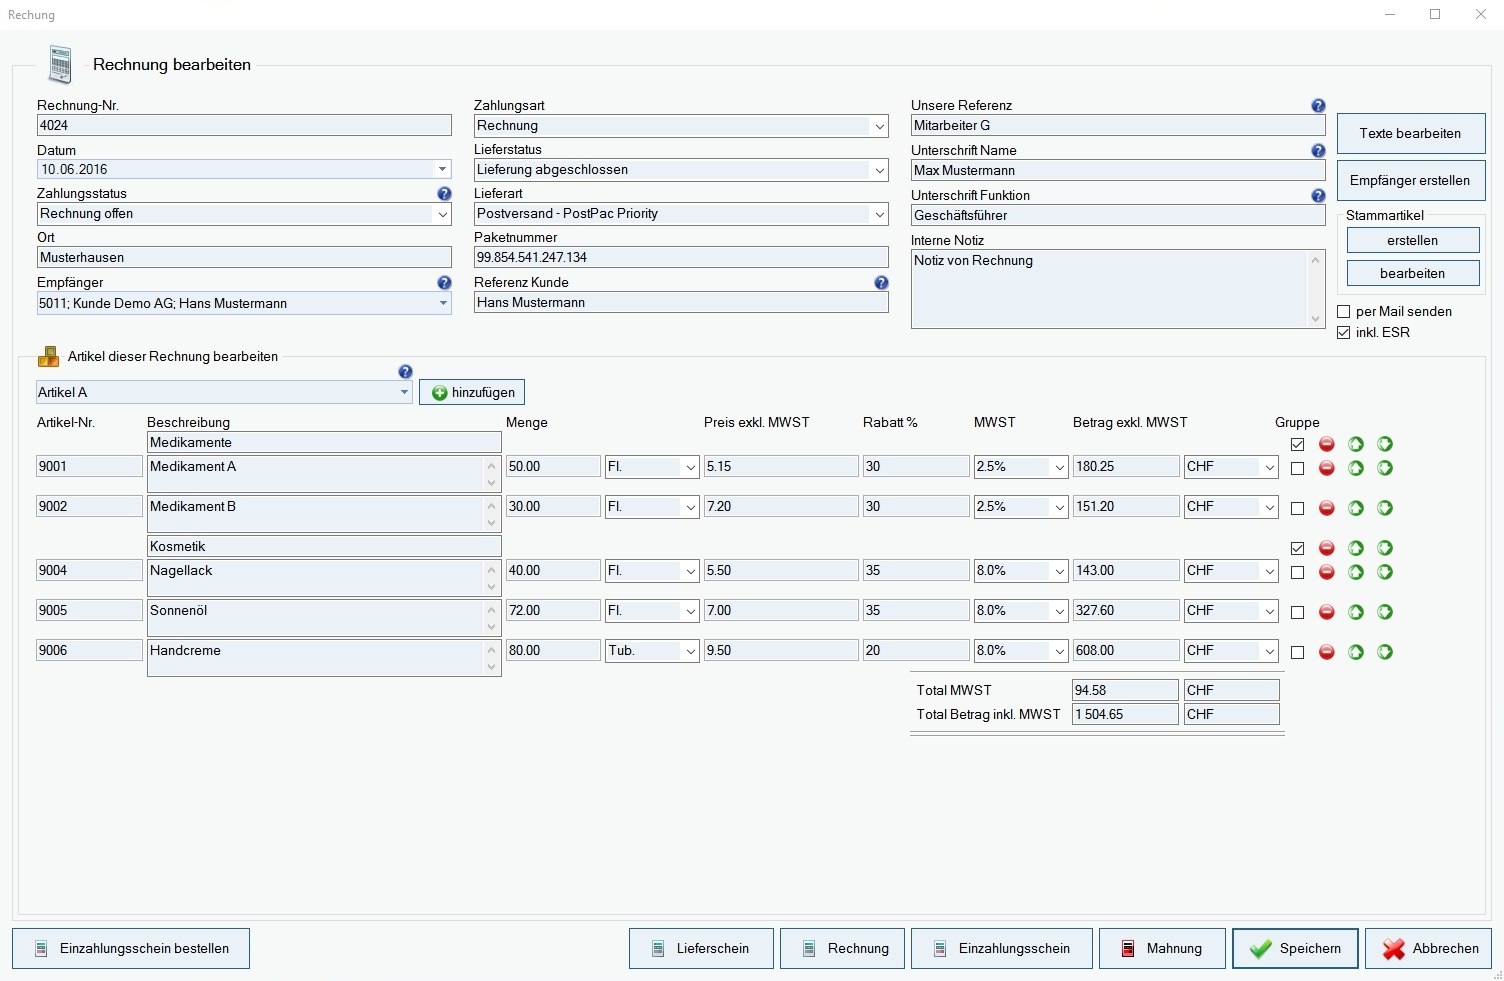Move Sonnenöl row up
This screenshot has width=1504, height=981.
coord(1356,612)
